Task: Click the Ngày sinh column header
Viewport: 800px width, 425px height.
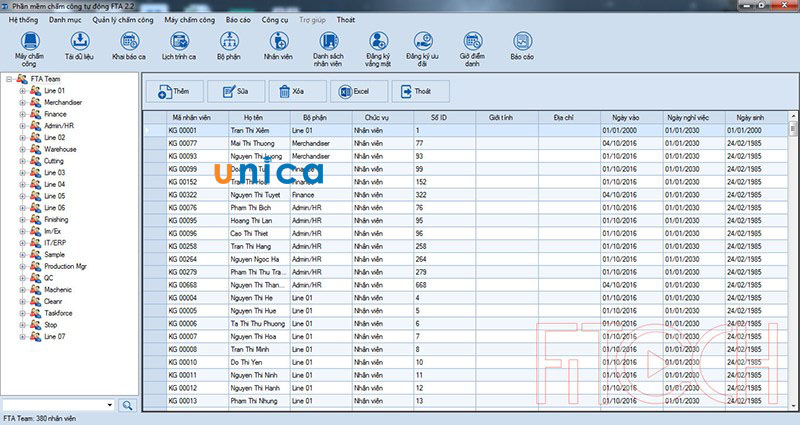Action: (757, 117)
